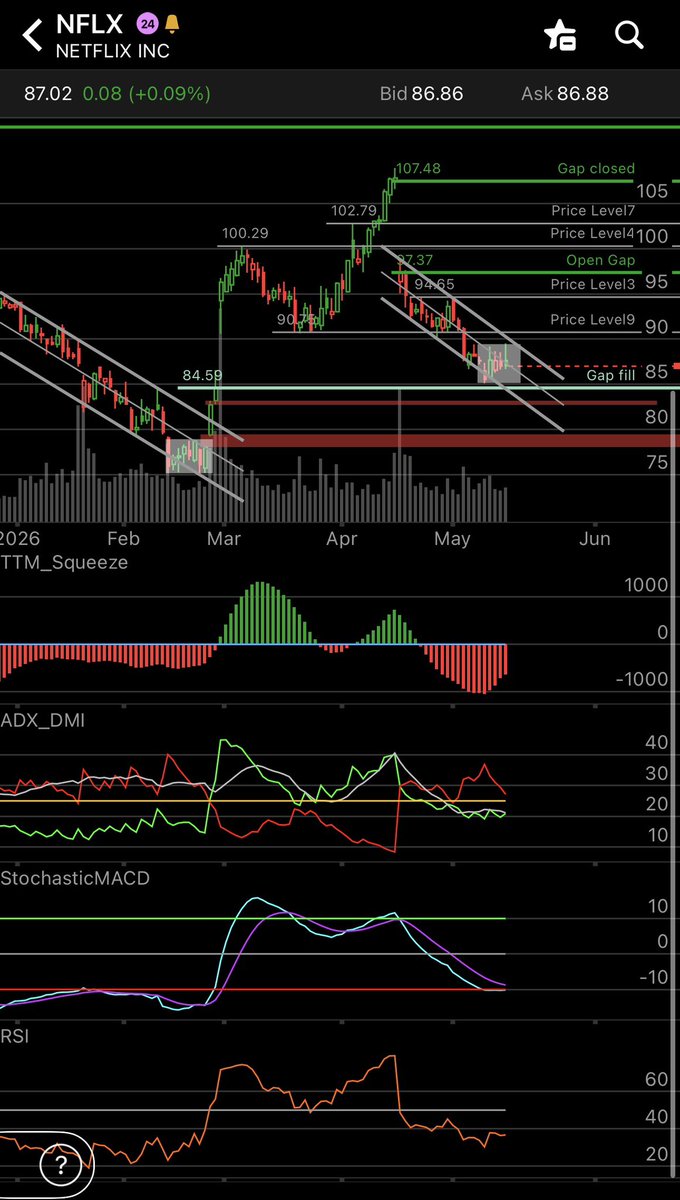Tap the 107.48 high price label

click(418, 169)
